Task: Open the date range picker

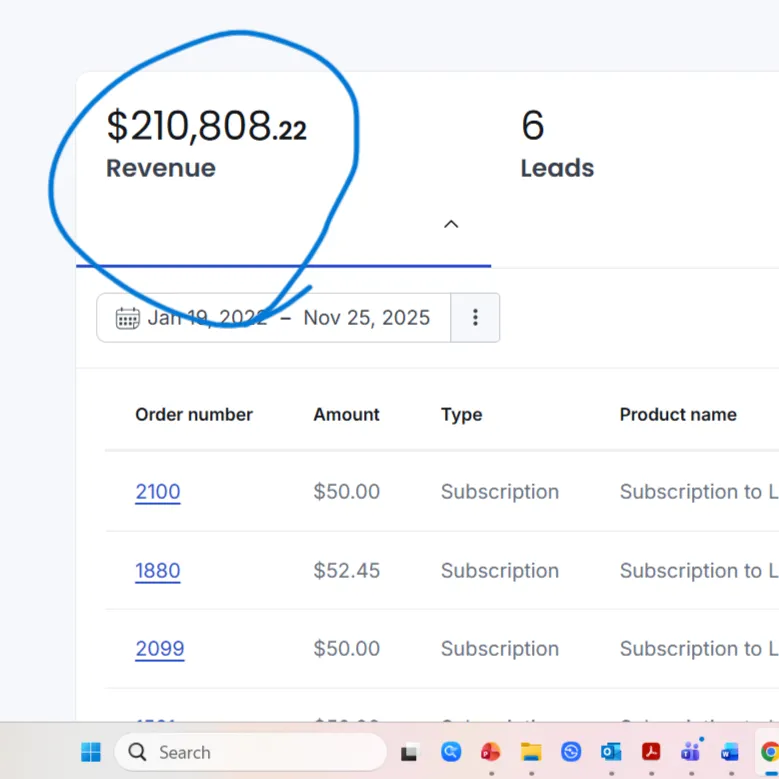Action: 288,318
